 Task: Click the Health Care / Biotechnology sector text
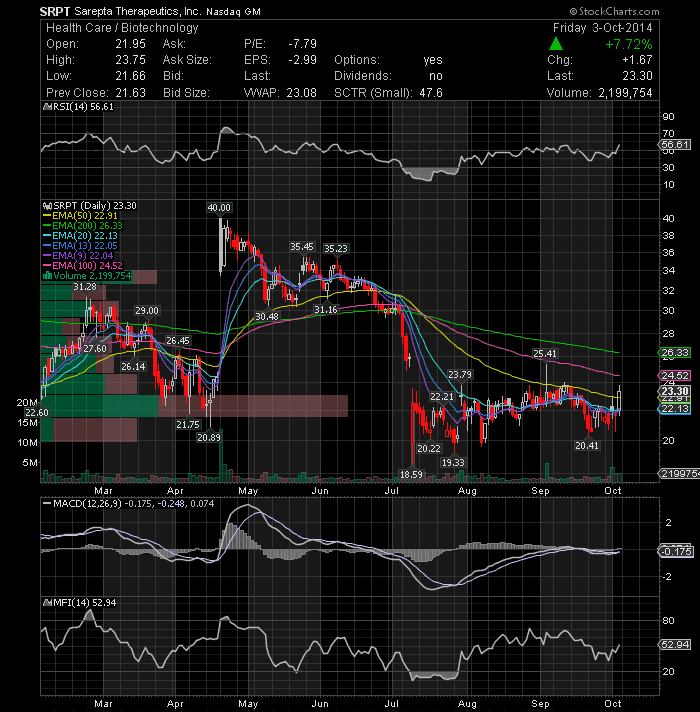click(122, 28)
